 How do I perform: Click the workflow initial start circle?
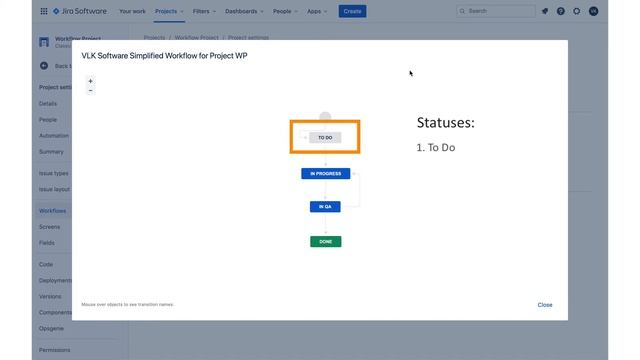(325, 116)
